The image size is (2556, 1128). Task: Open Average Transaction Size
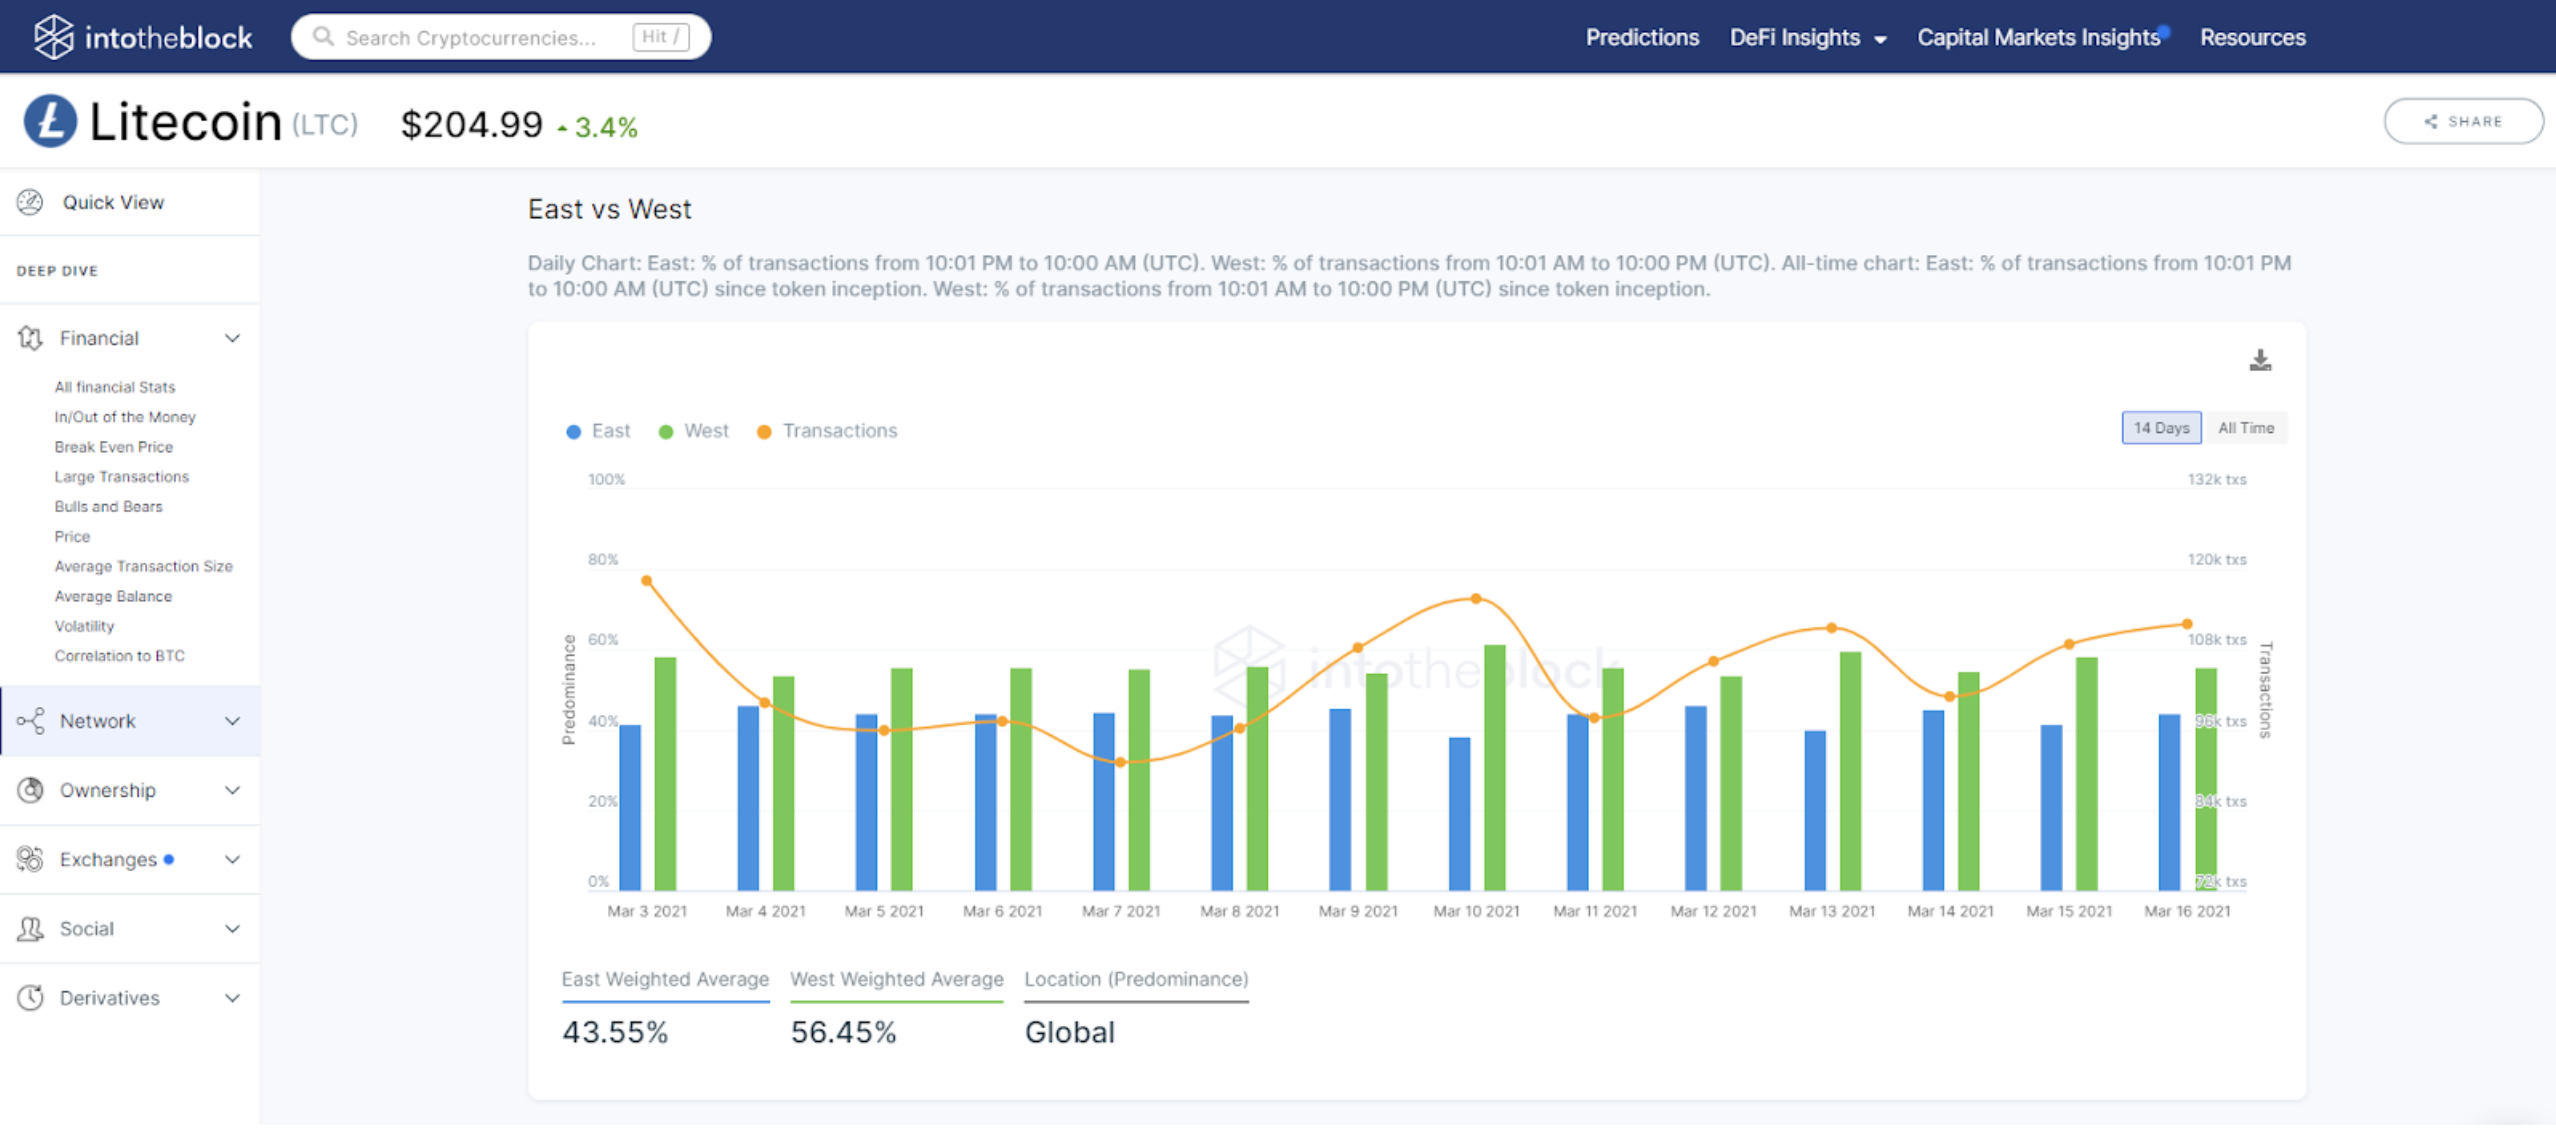(143, 566)
